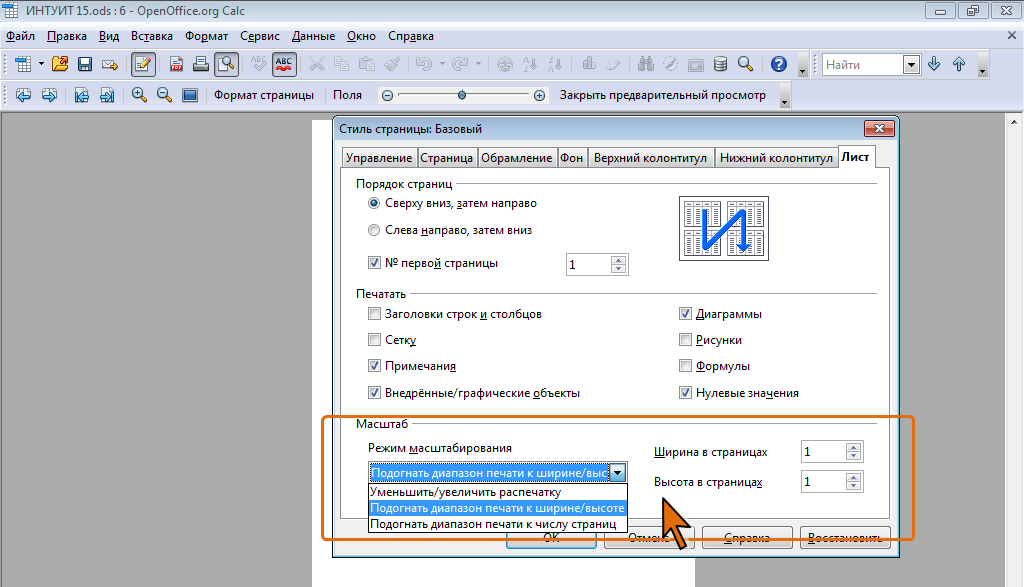The height and width of the screenshot is (587, 1024).
Task: Select 'Сверху вниз, затем направо' radio option
Action: pos(374,203)
